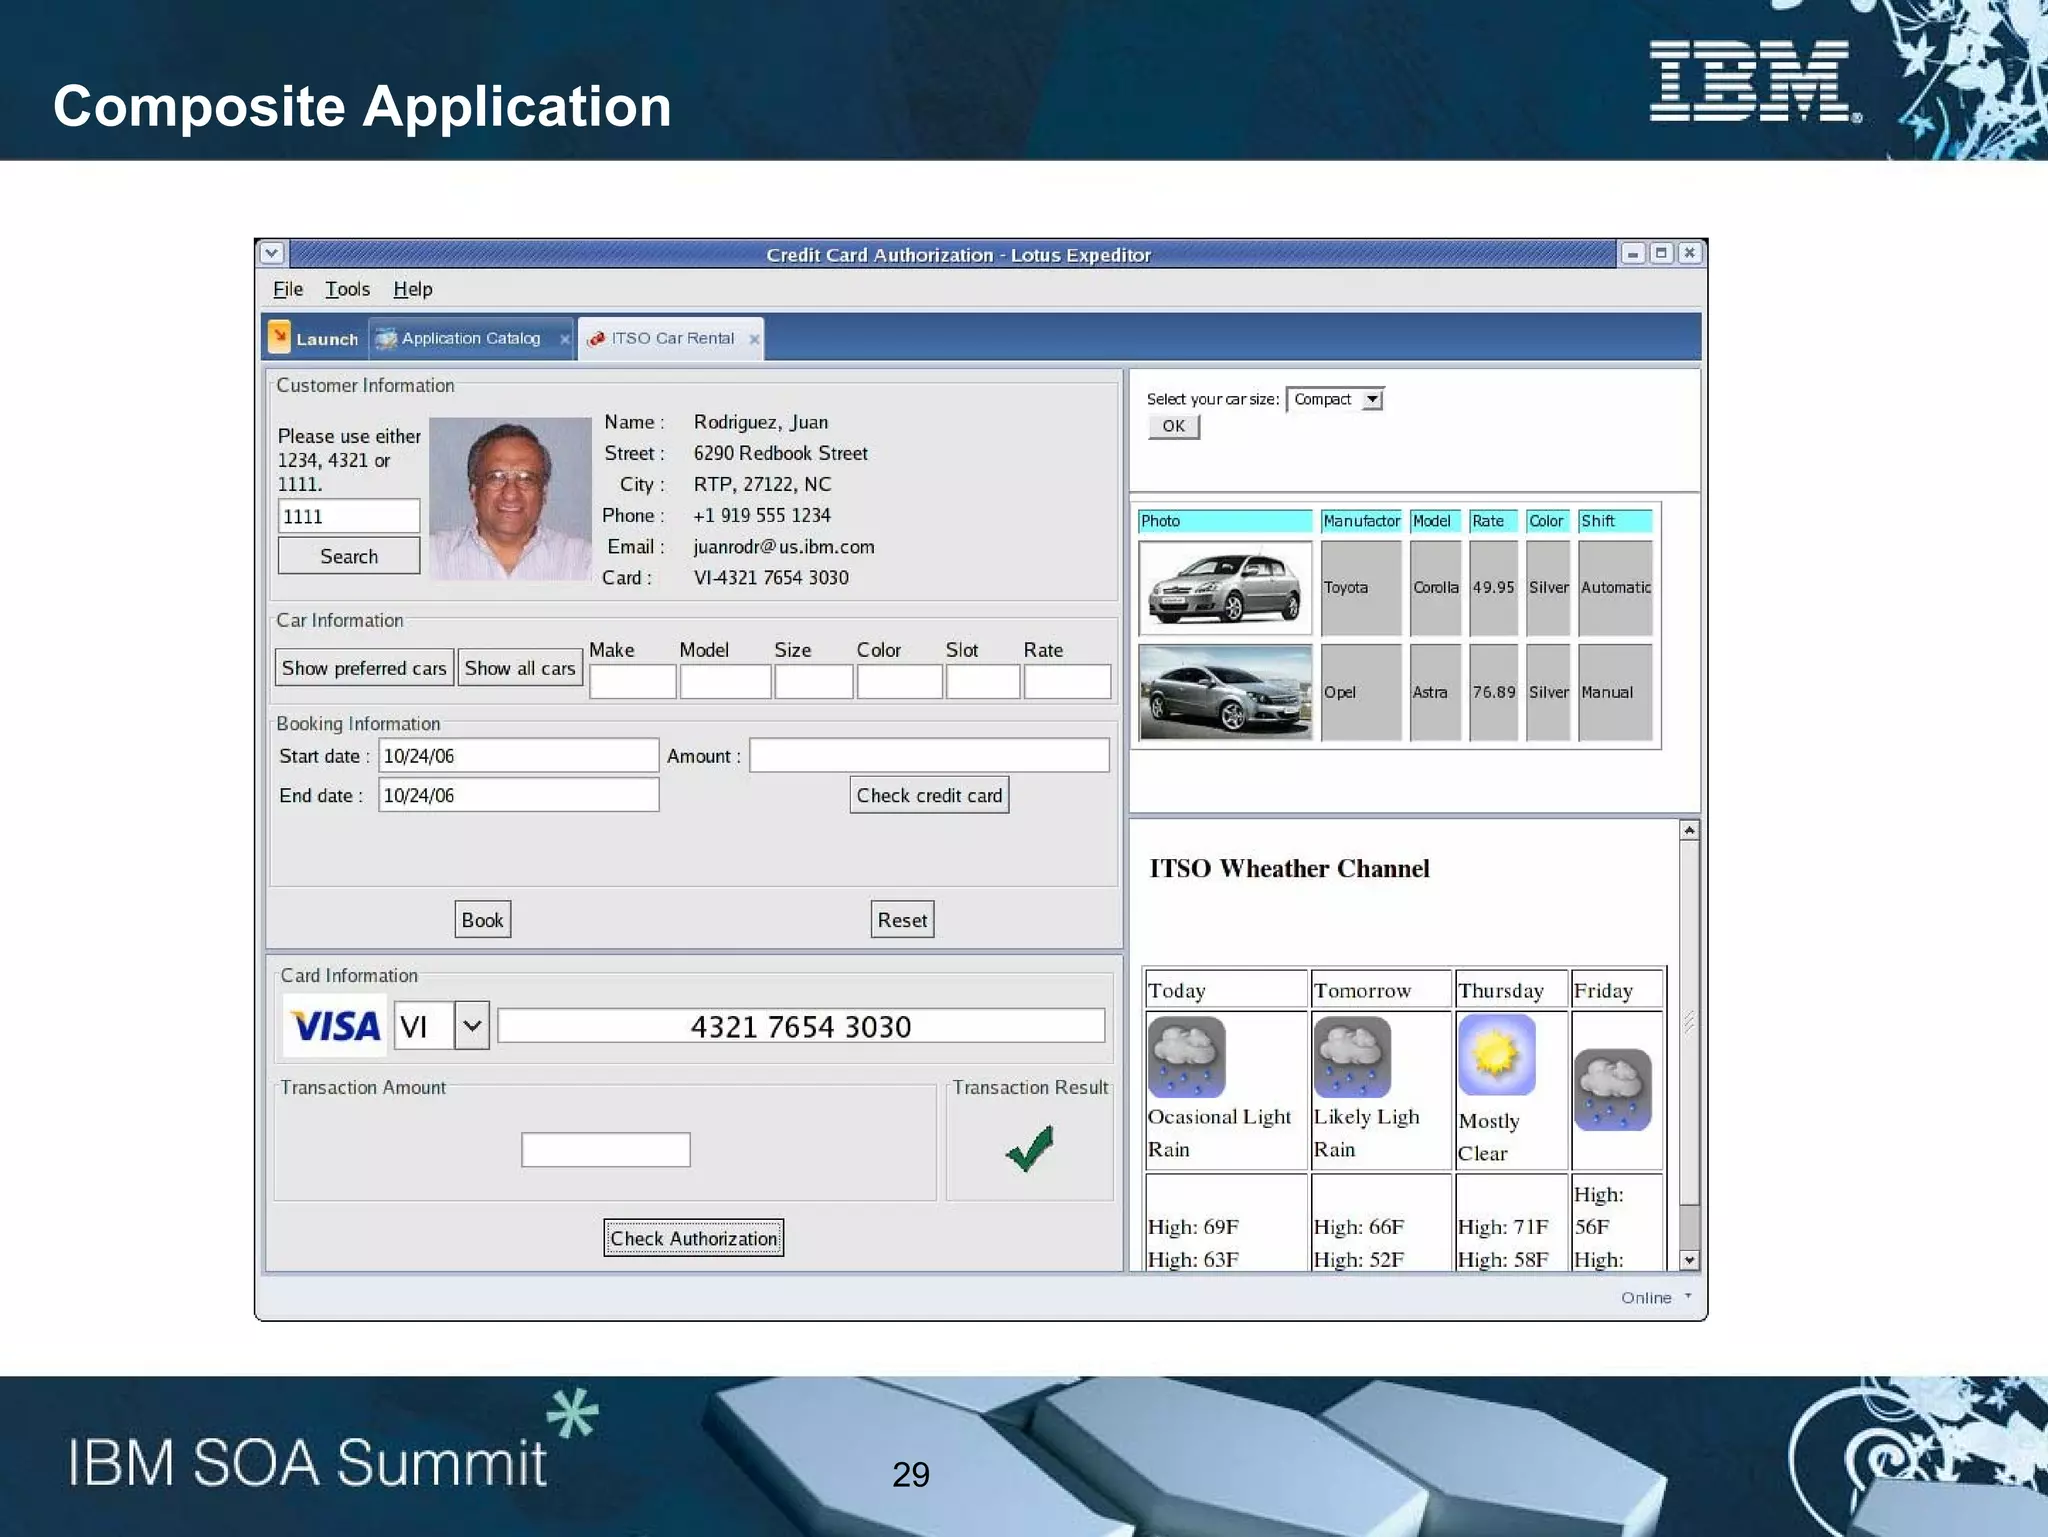Viewport: 2048px width, 1537px height.
Task: Click Friday's rain cloud weather icon
Action: point(1613,1090)
